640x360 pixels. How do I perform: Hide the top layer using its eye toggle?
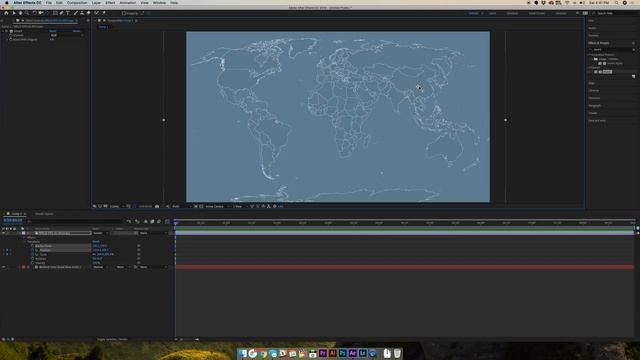[x=3, y=233]
